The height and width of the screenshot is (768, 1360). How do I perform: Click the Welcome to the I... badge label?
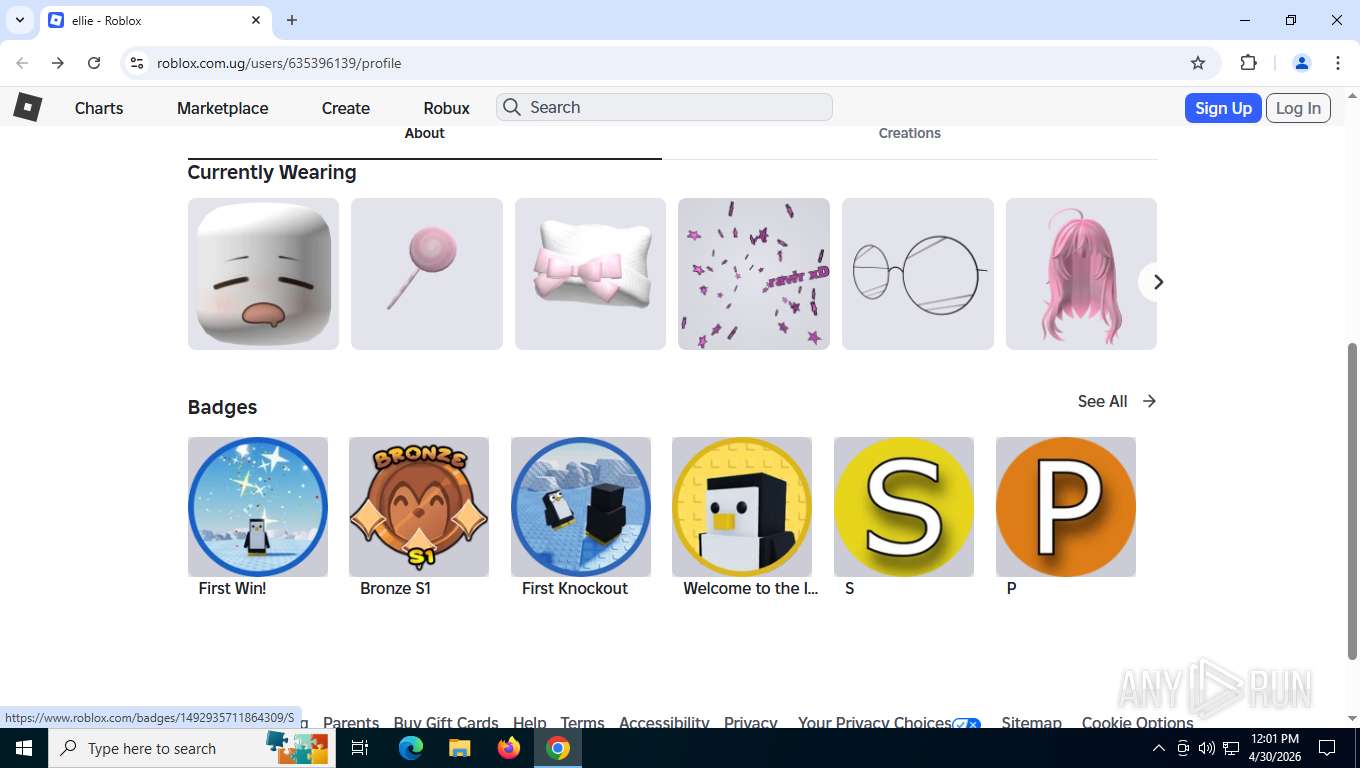[751, 588]
